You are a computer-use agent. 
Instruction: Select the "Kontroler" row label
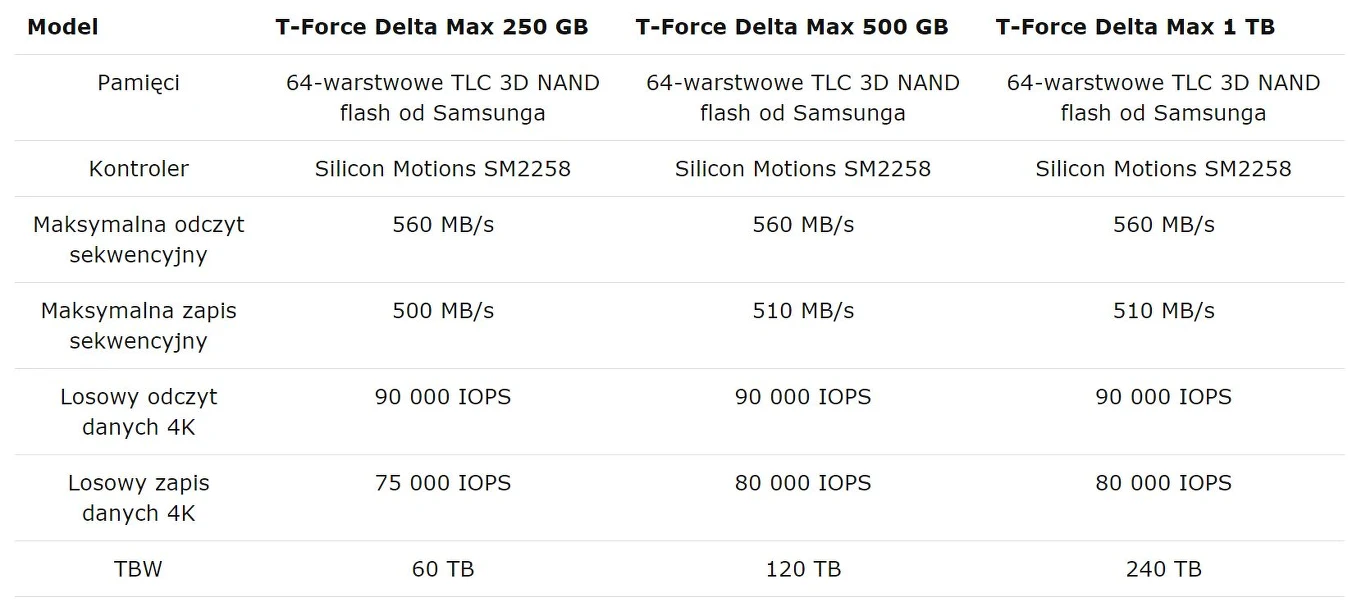coord(139,169)
